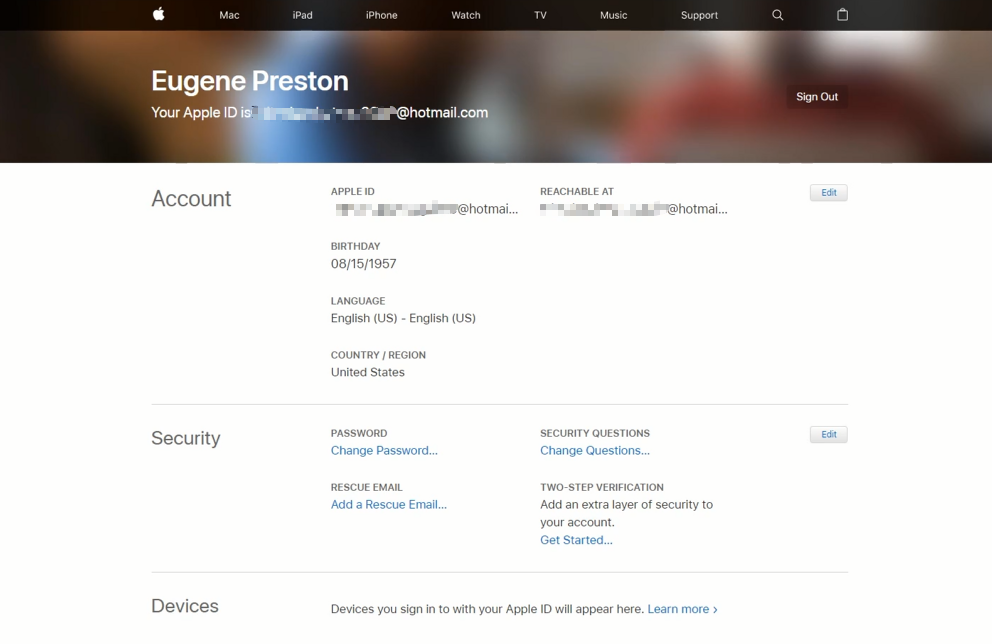Open the TV menu
Screen dimensions: 992x644
click(x=540, y=15)
